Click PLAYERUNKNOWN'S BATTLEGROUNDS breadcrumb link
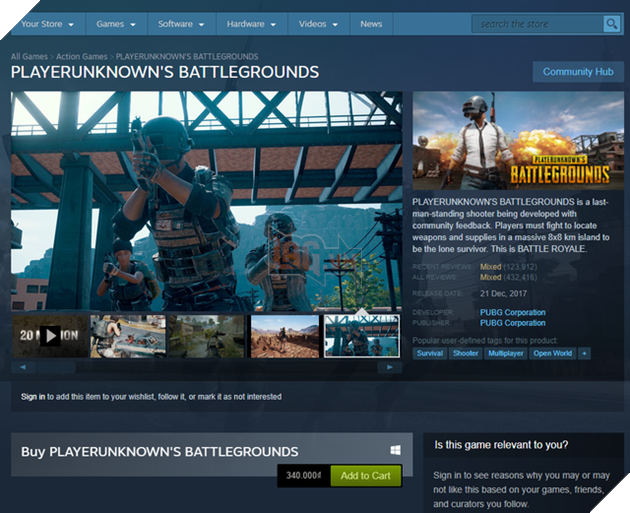Image resolution: width=630 pixels, height=513 pixels. click(x=187, y=57)
